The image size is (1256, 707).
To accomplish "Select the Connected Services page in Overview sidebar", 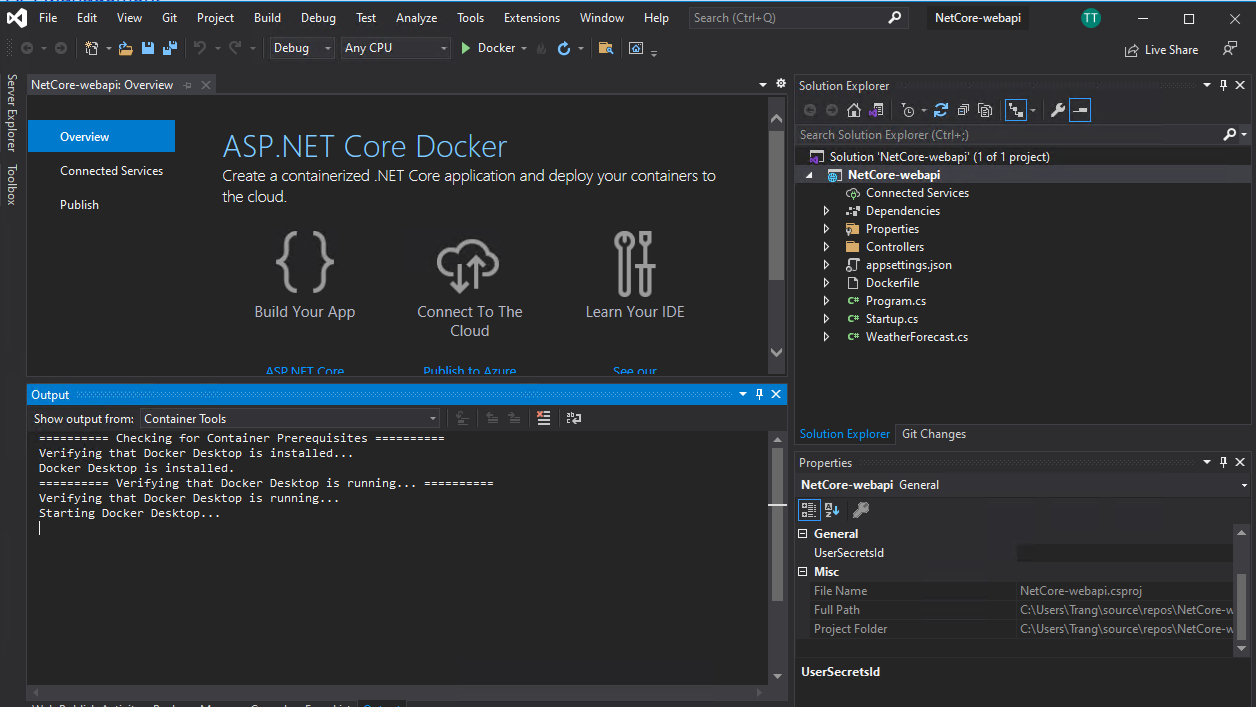I will [x=111, y=171].
